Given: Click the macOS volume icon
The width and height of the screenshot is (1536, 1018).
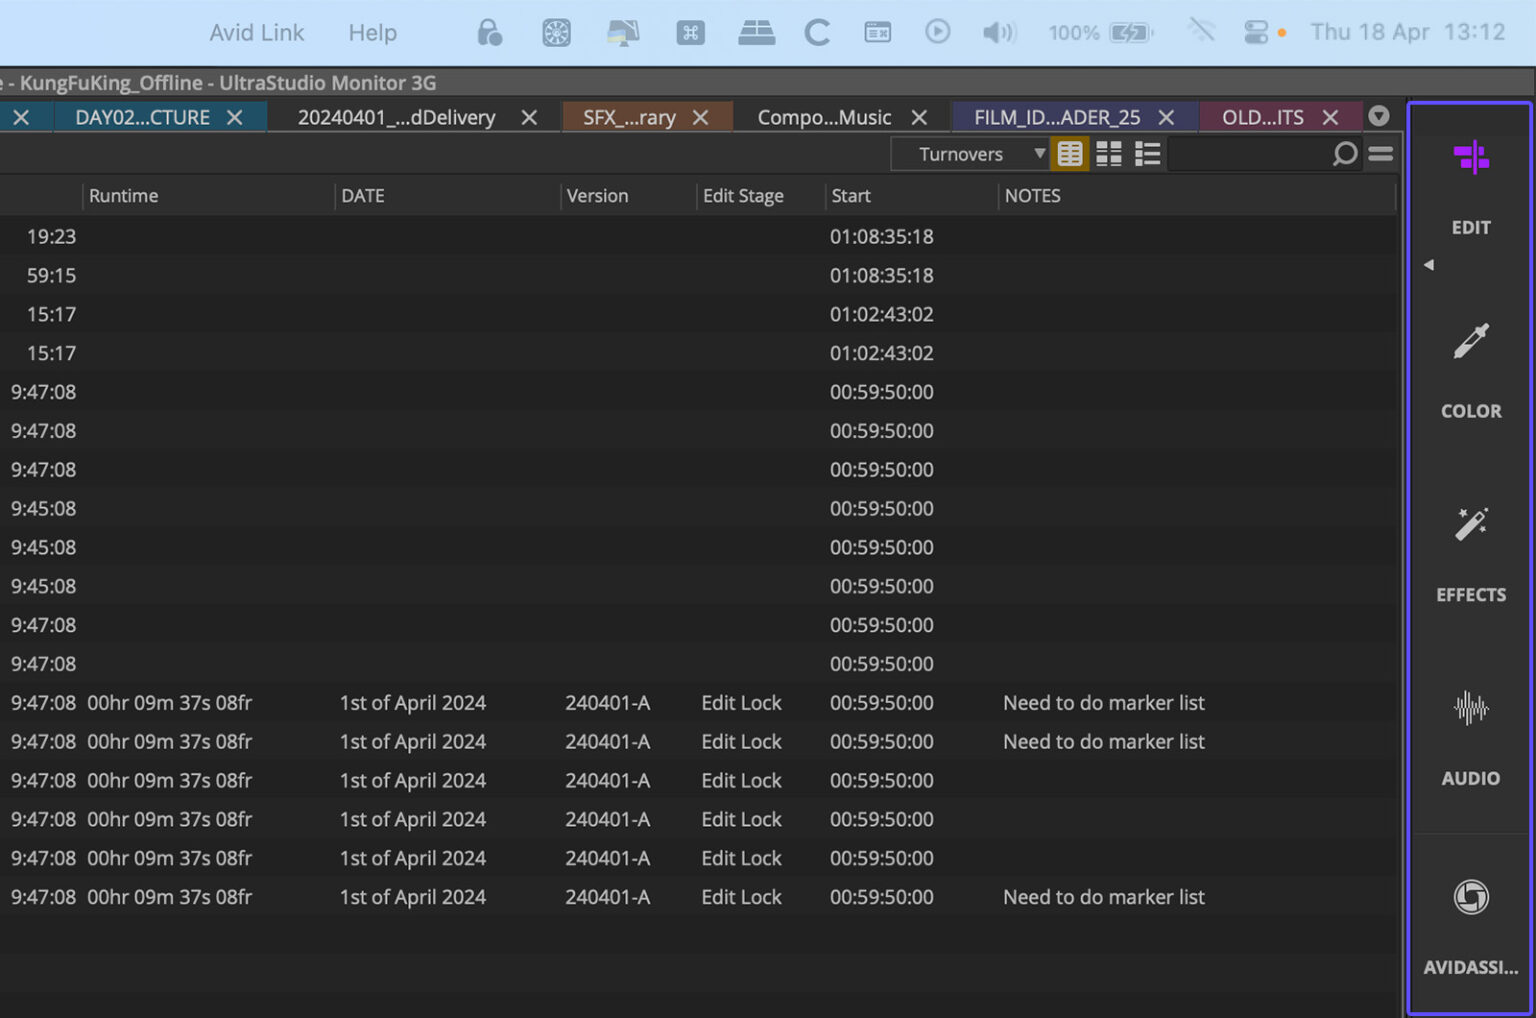Looking at the screenshot, I should coord(997,33).
